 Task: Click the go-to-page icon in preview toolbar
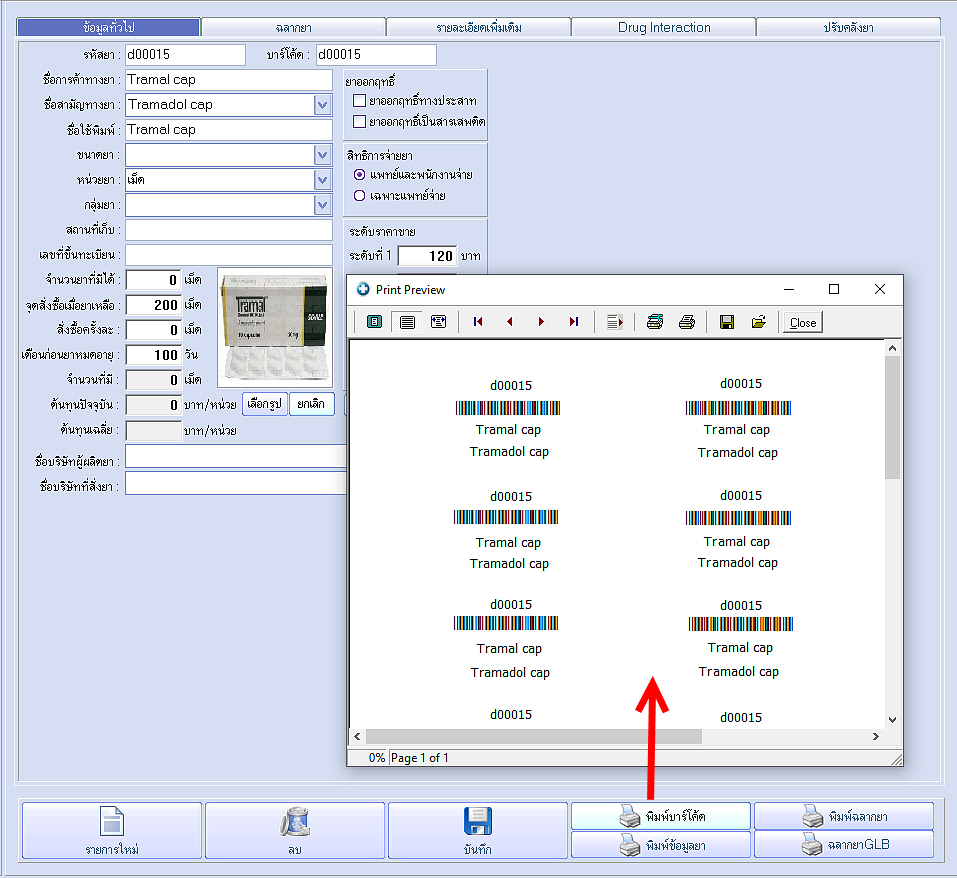(x=615, y=322)
